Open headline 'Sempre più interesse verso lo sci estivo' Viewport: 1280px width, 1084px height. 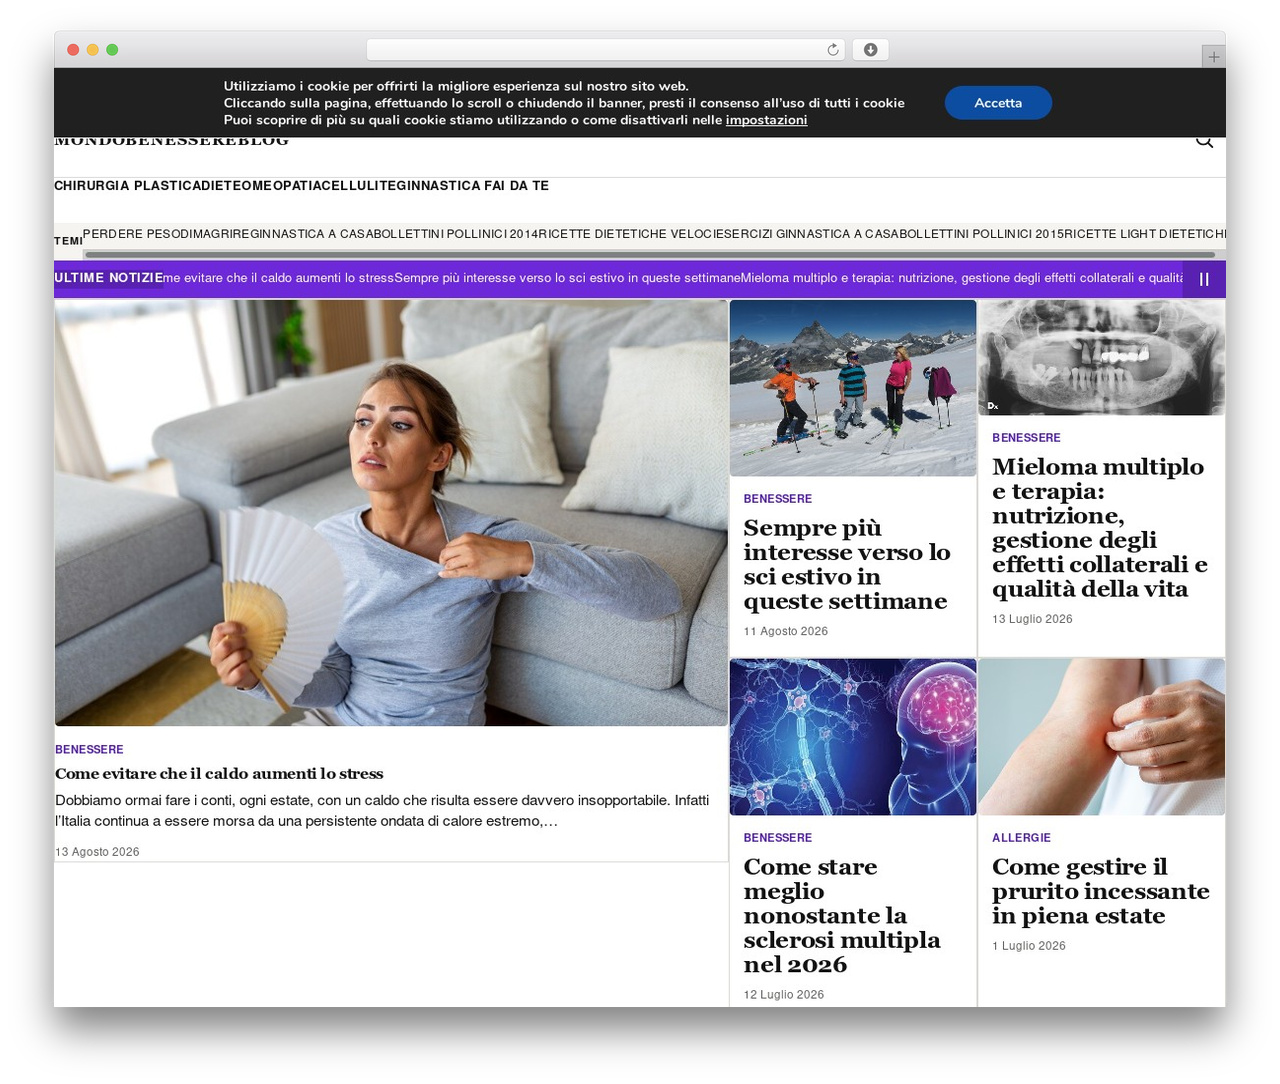pyautogui.click(x=847, y=565)
